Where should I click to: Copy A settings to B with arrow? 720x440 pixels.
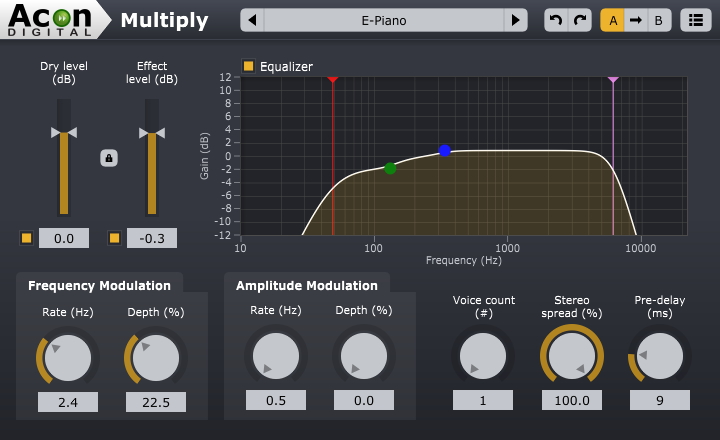point(636,20)
